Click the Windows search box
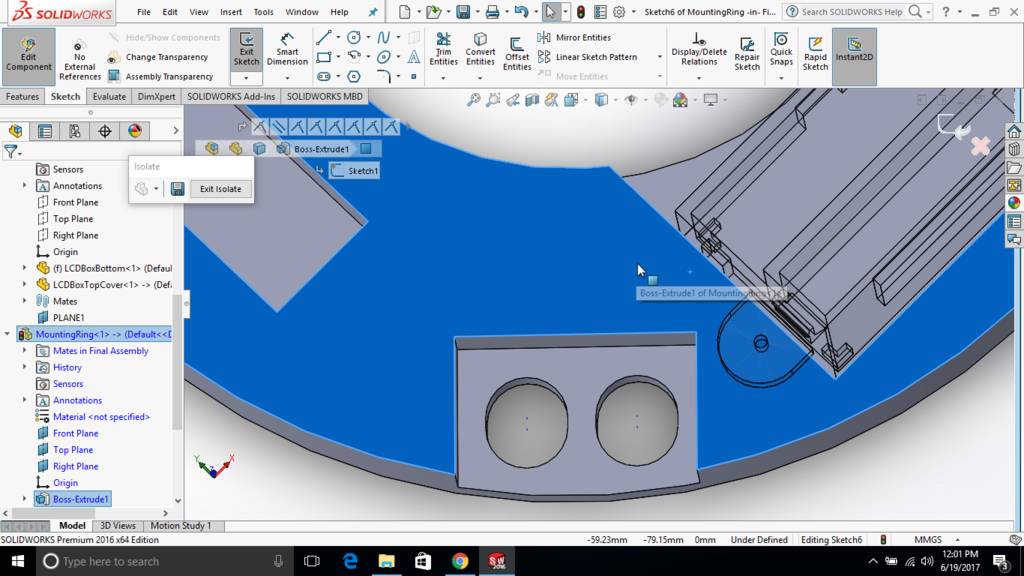Image resolution: width=1024 pixels, height=576 pixels. pyautogui.click(x=163, y=561)
